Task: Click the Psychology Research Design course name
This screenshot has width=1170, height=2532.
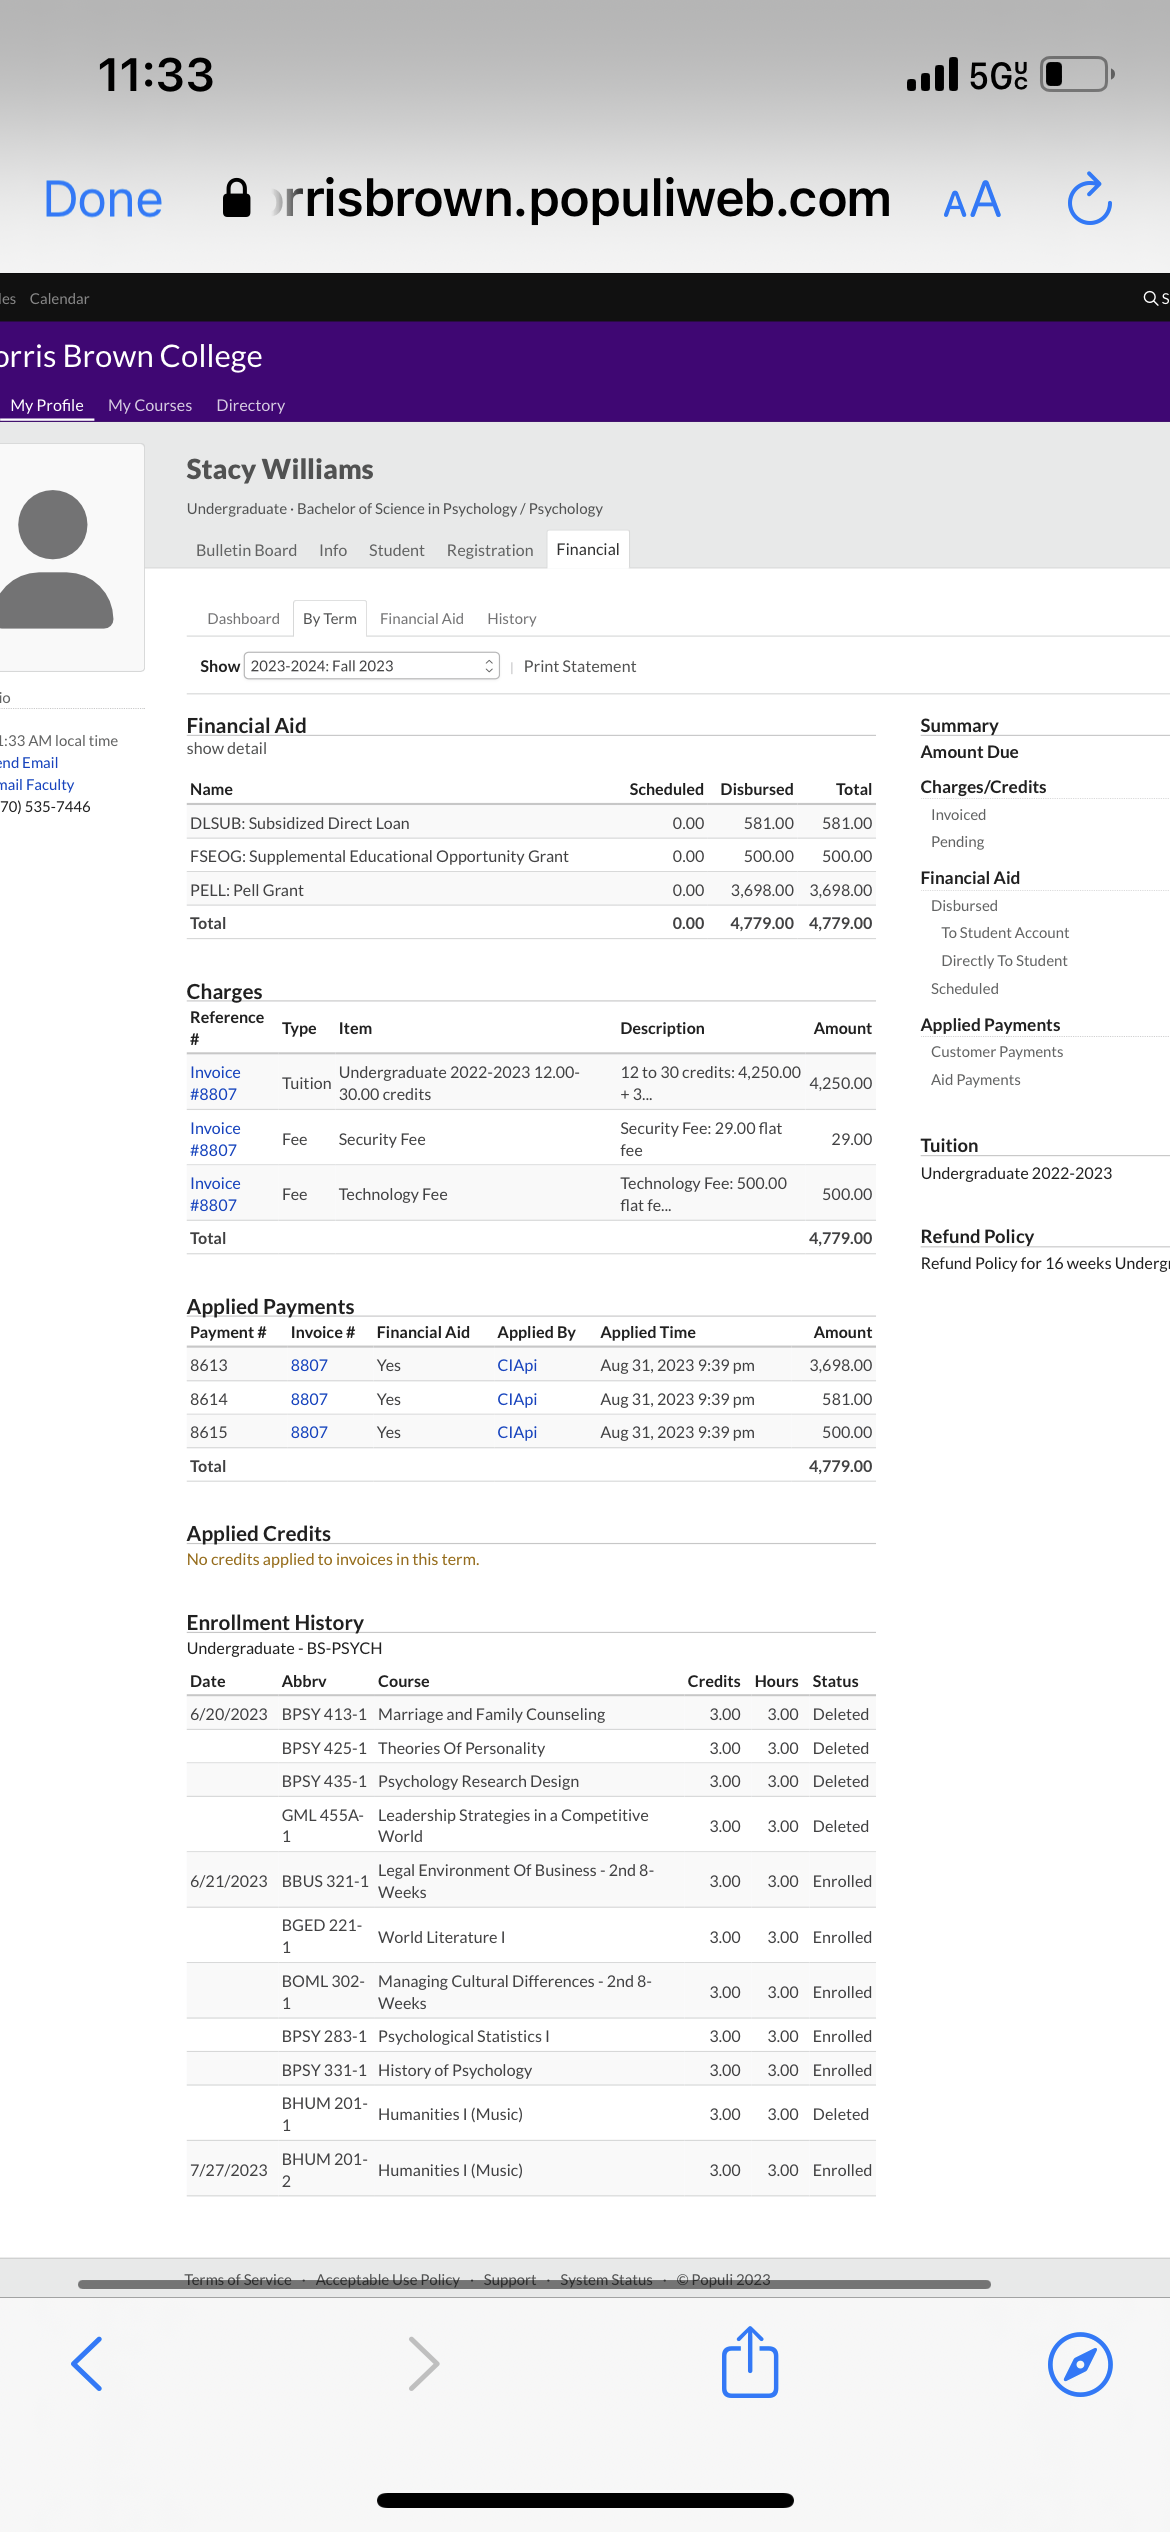Action: coord(478,1781)
